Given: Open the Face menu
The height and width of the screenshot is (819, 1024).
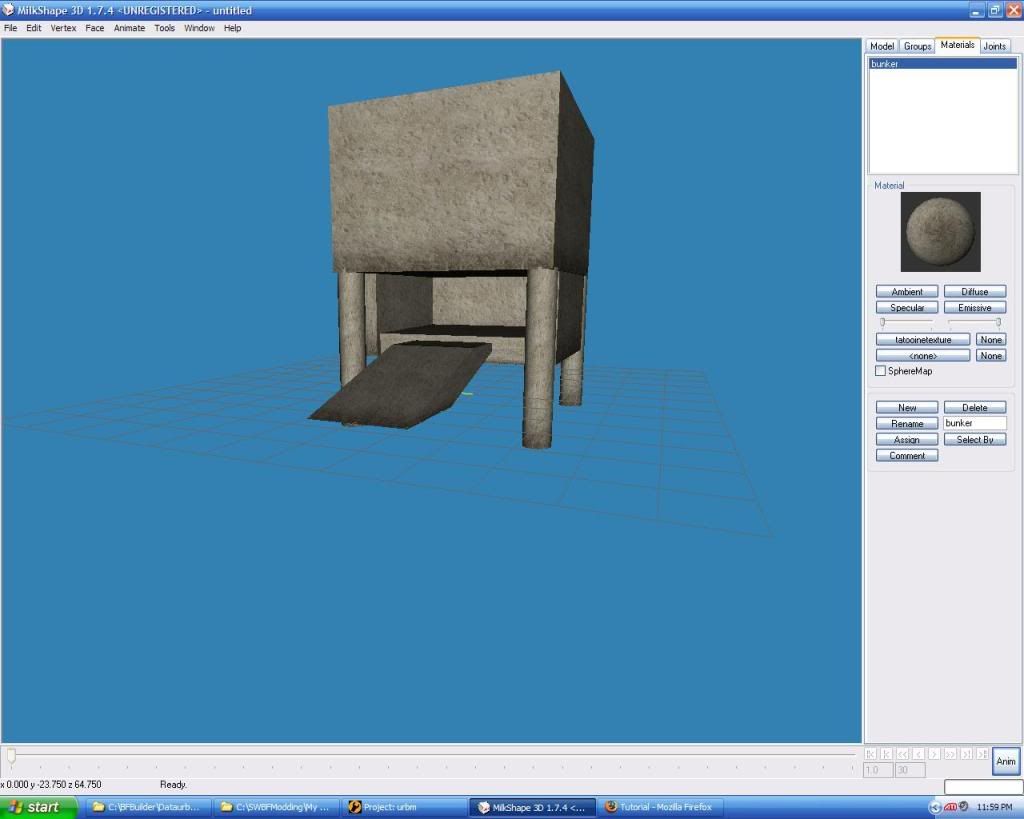Looking at the screenshot, I should (95, 28).
